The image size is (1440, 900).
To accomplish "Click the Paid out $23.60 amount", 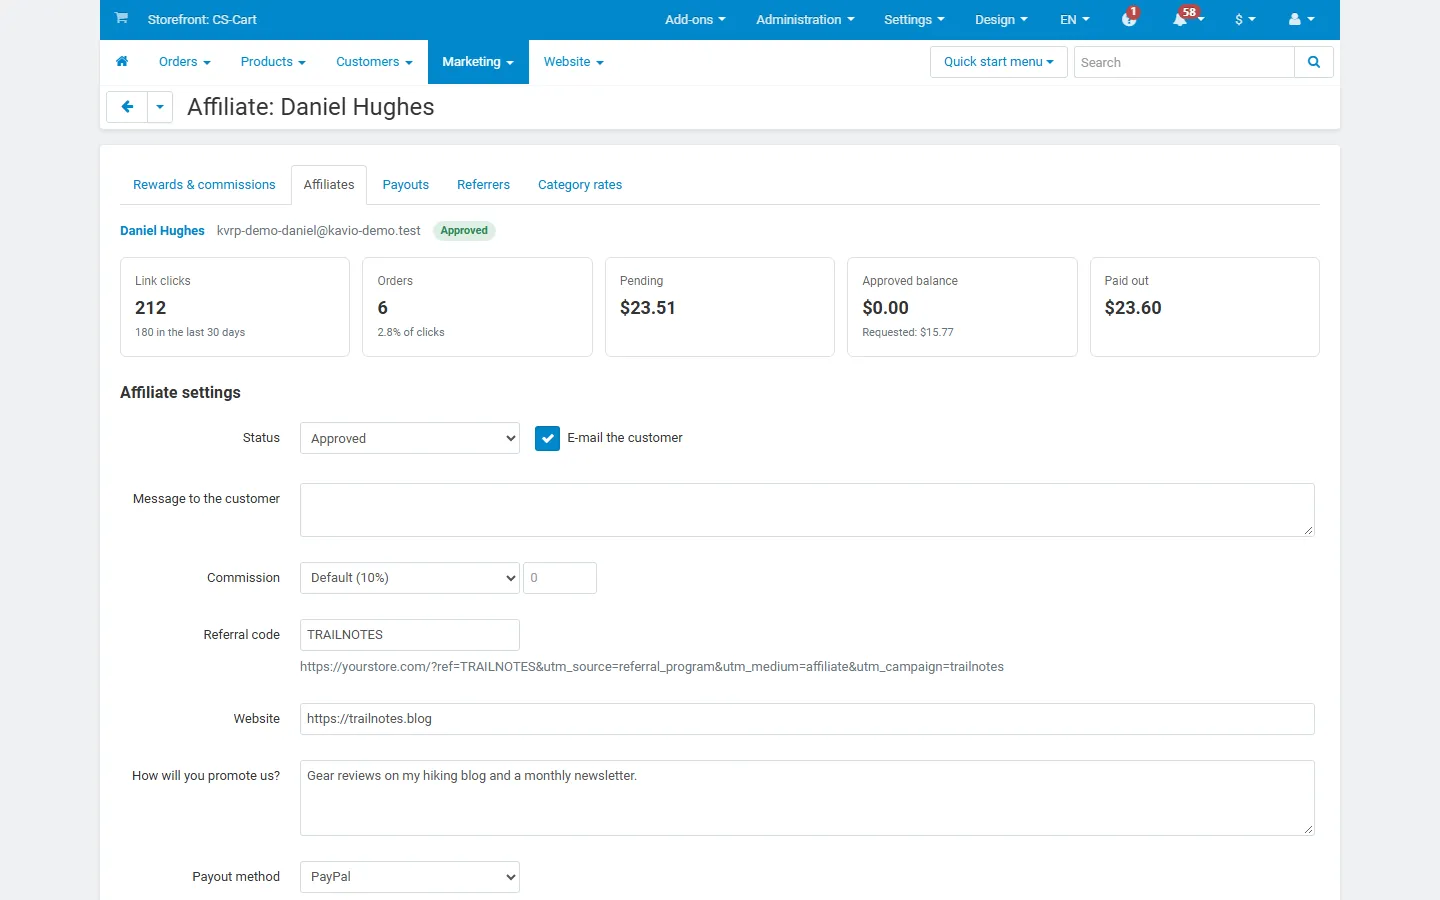I will click(x=1133, y=308).
